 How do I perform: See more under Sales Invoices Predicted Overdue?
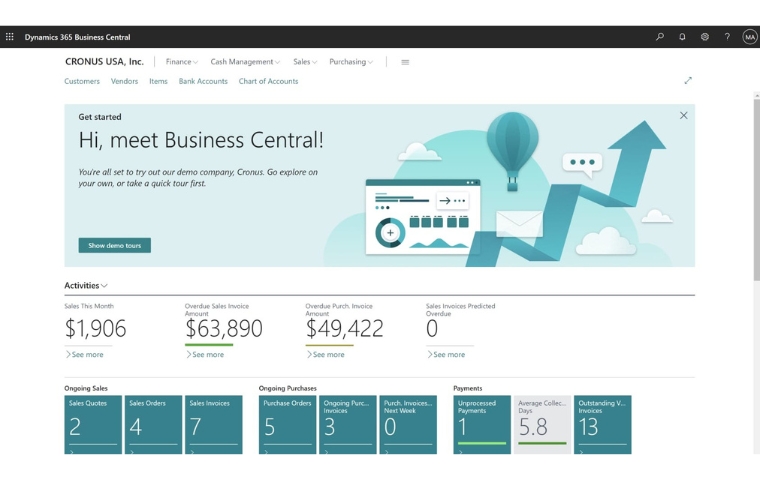[x=446, y=354]
